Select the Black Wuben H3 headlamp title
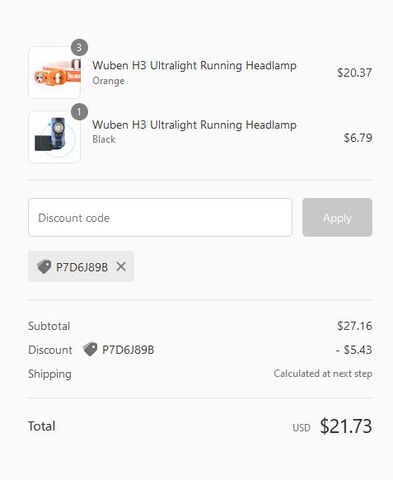The width and height of the screenshot is (393, 480). coord(194,125)
